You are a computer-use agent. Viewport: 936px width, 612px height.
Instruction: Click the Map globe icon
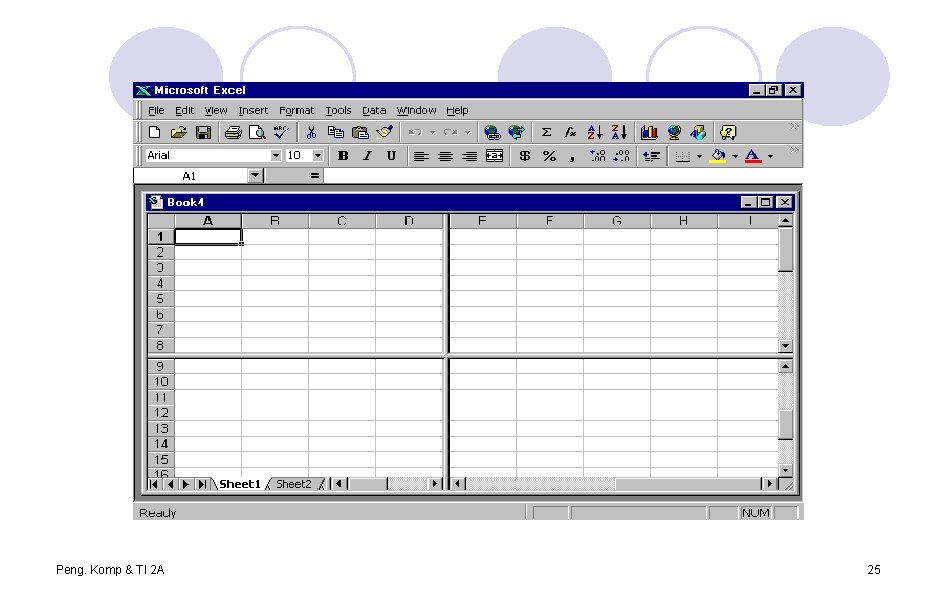[674, 132]
